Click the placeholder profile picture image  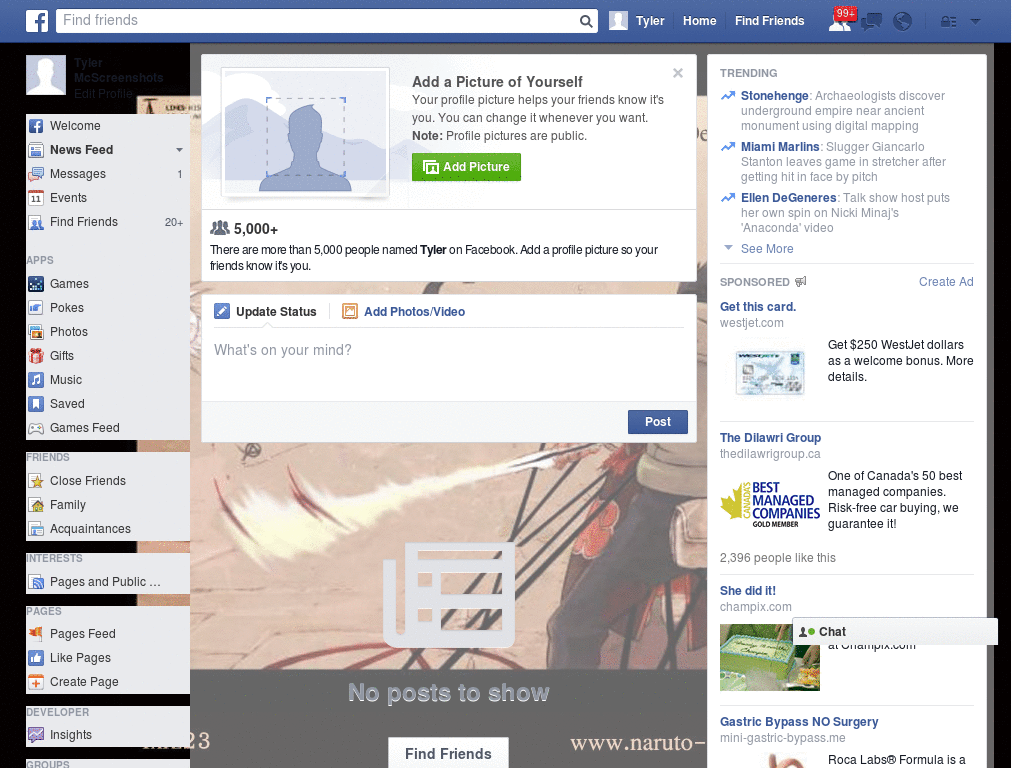pos(306,132)
